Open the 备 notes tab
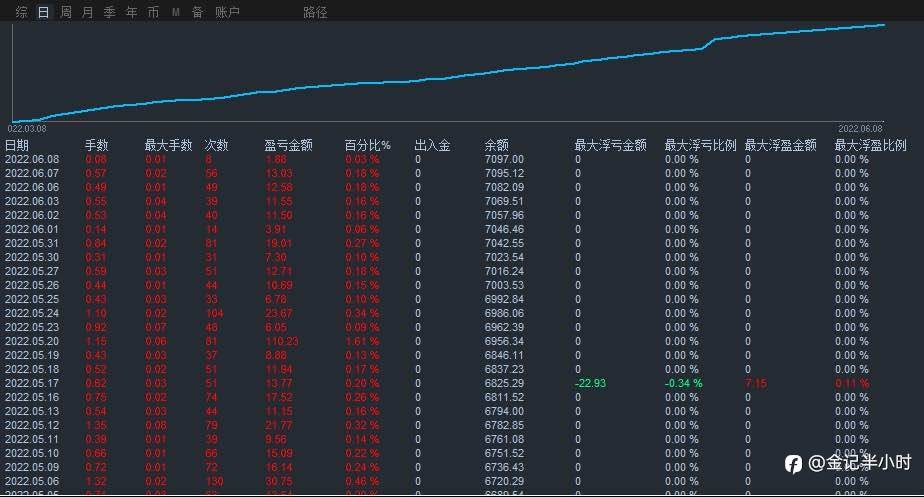The image size is (924, 497). 197,12
